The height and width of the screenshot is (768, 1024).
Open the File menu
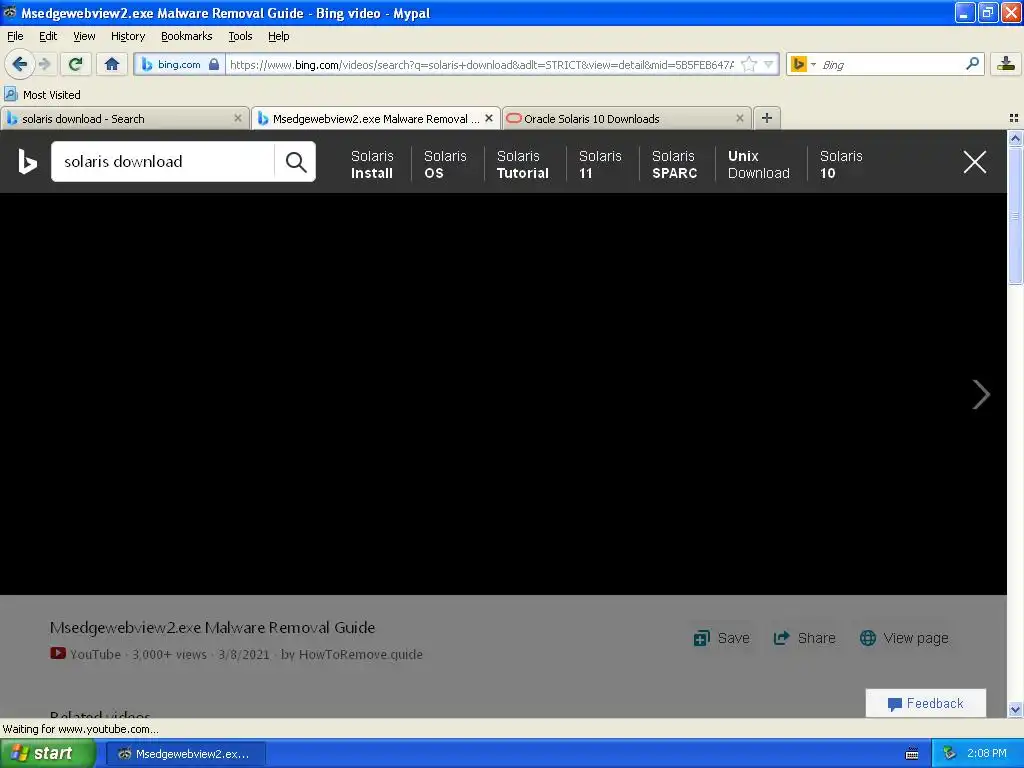pyautogui.click(x=15, y=36)
